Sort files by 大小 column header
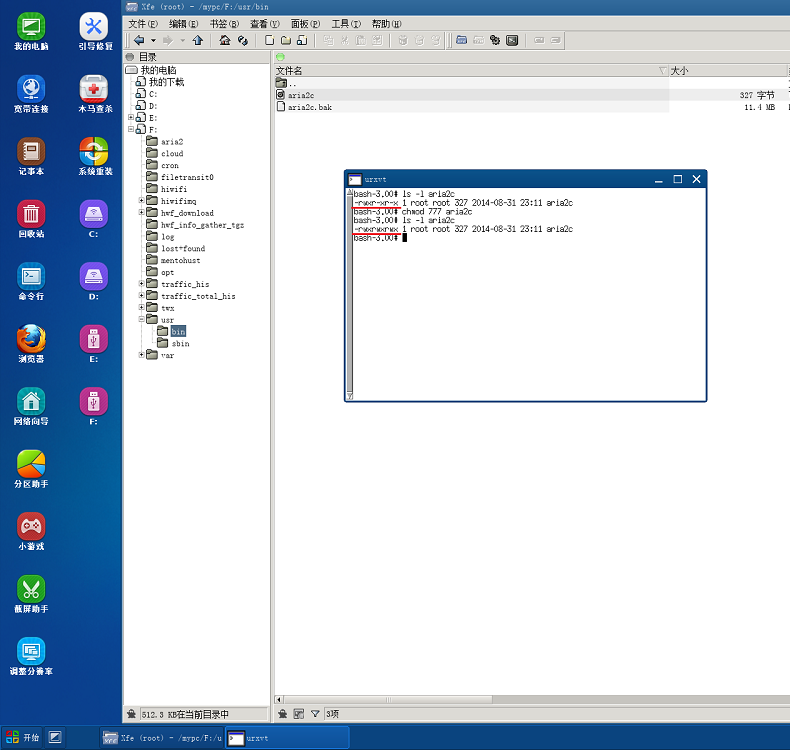This screenshot has width=790, height=750. pyautogui.click(x=728, y=71)
